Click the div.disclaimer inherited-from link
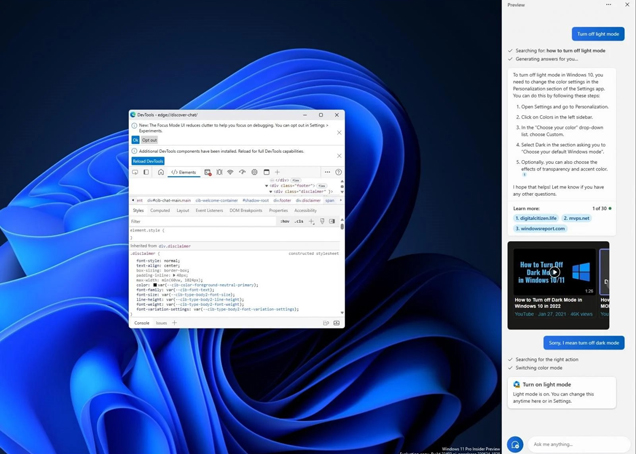This screenshot has width=636, height=454. (174, 246)
